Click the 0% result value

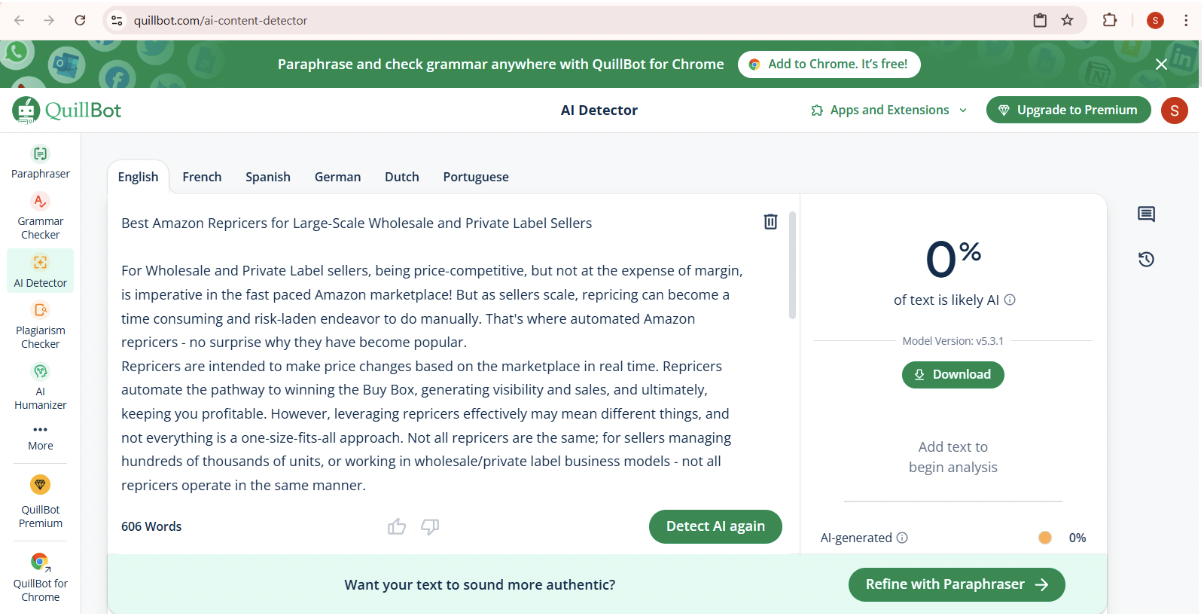[953, 260]
